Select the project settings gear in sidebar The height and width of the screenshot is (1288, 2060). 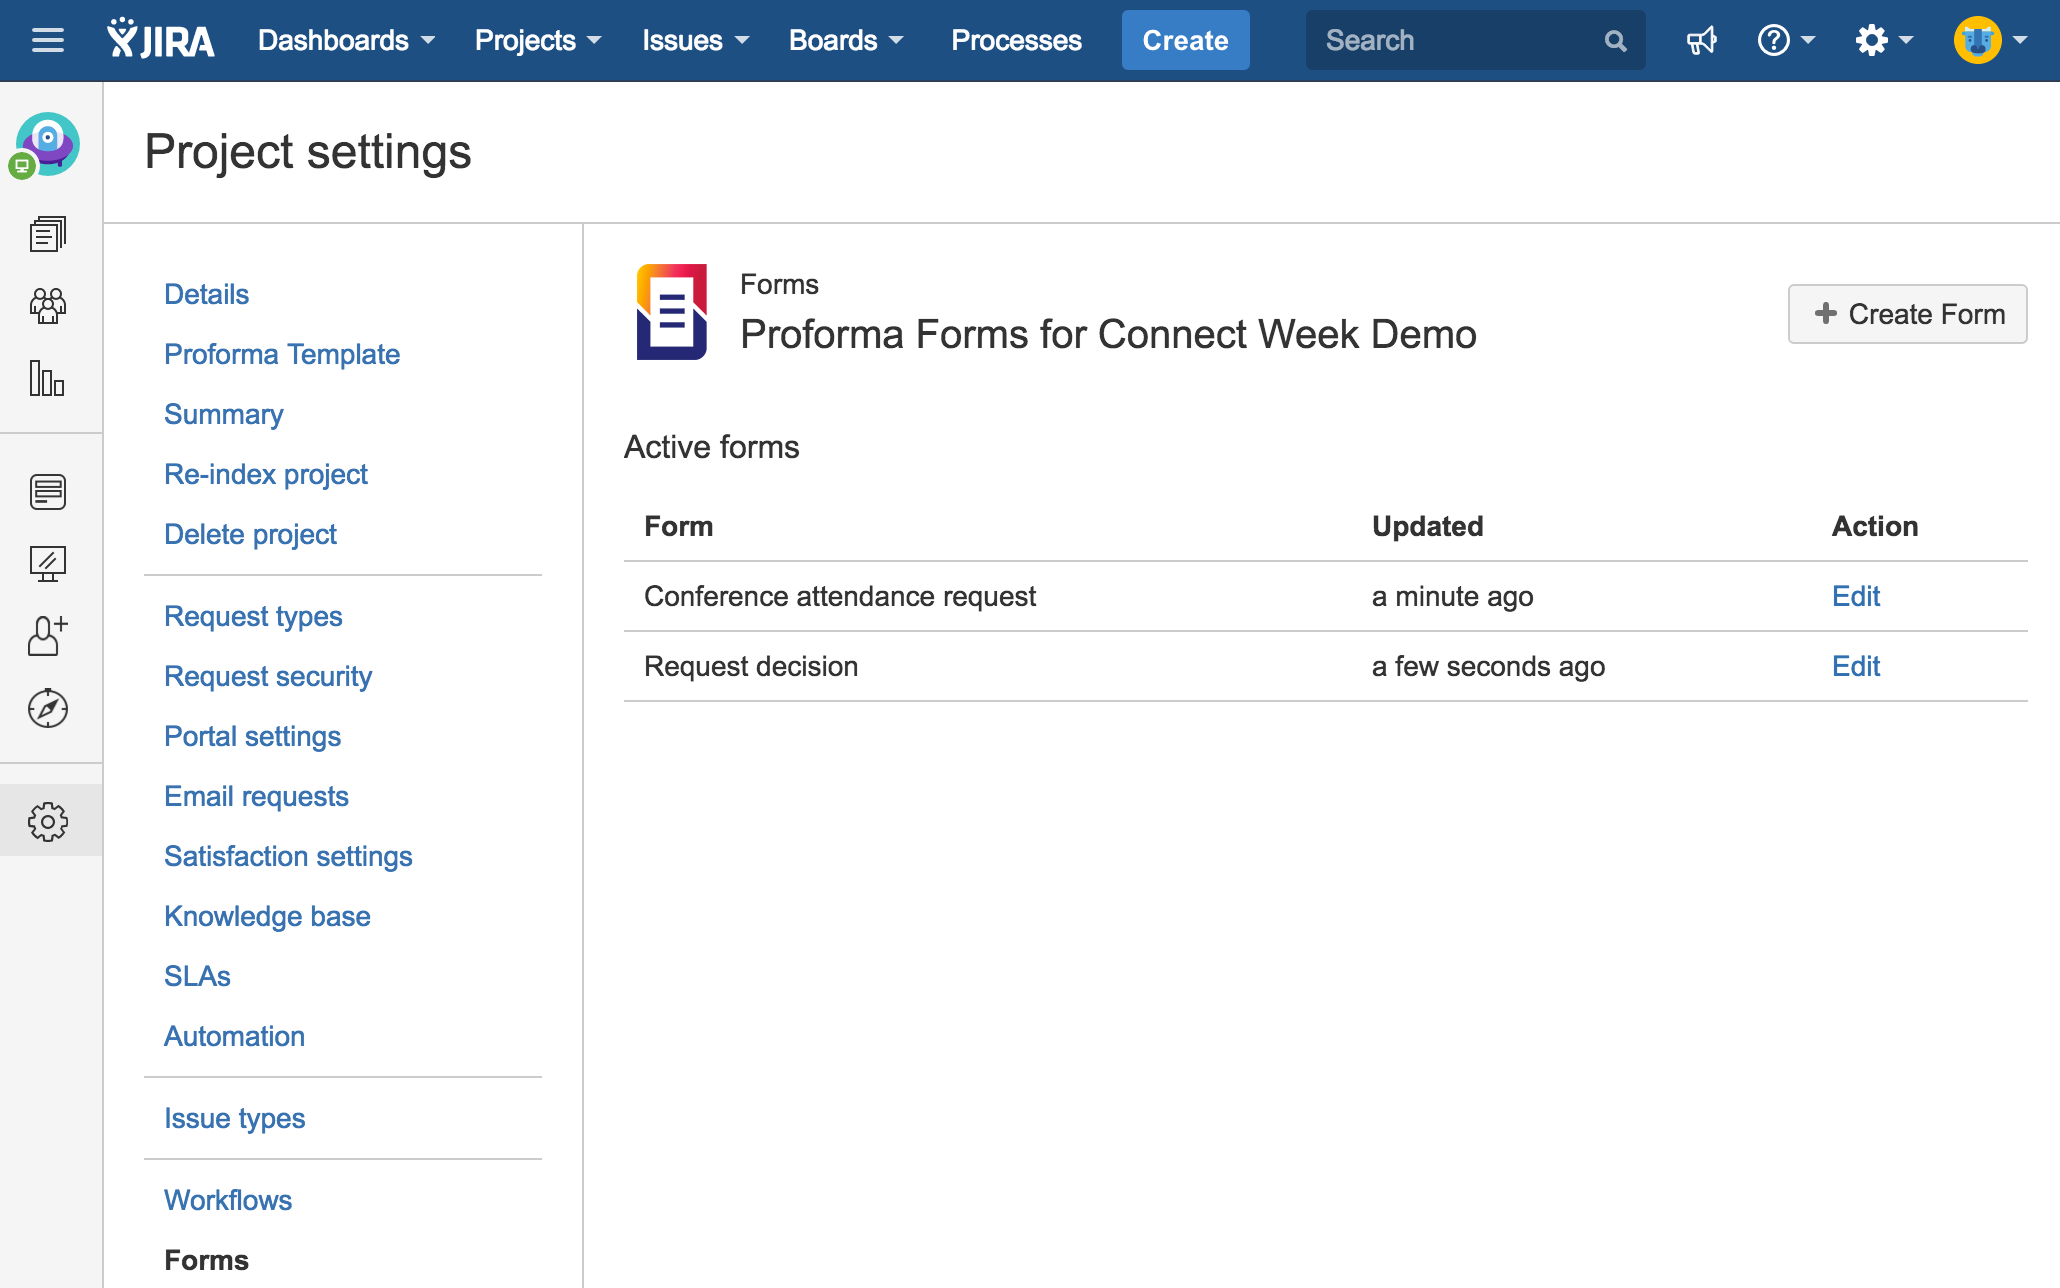[x=47, y=821]
